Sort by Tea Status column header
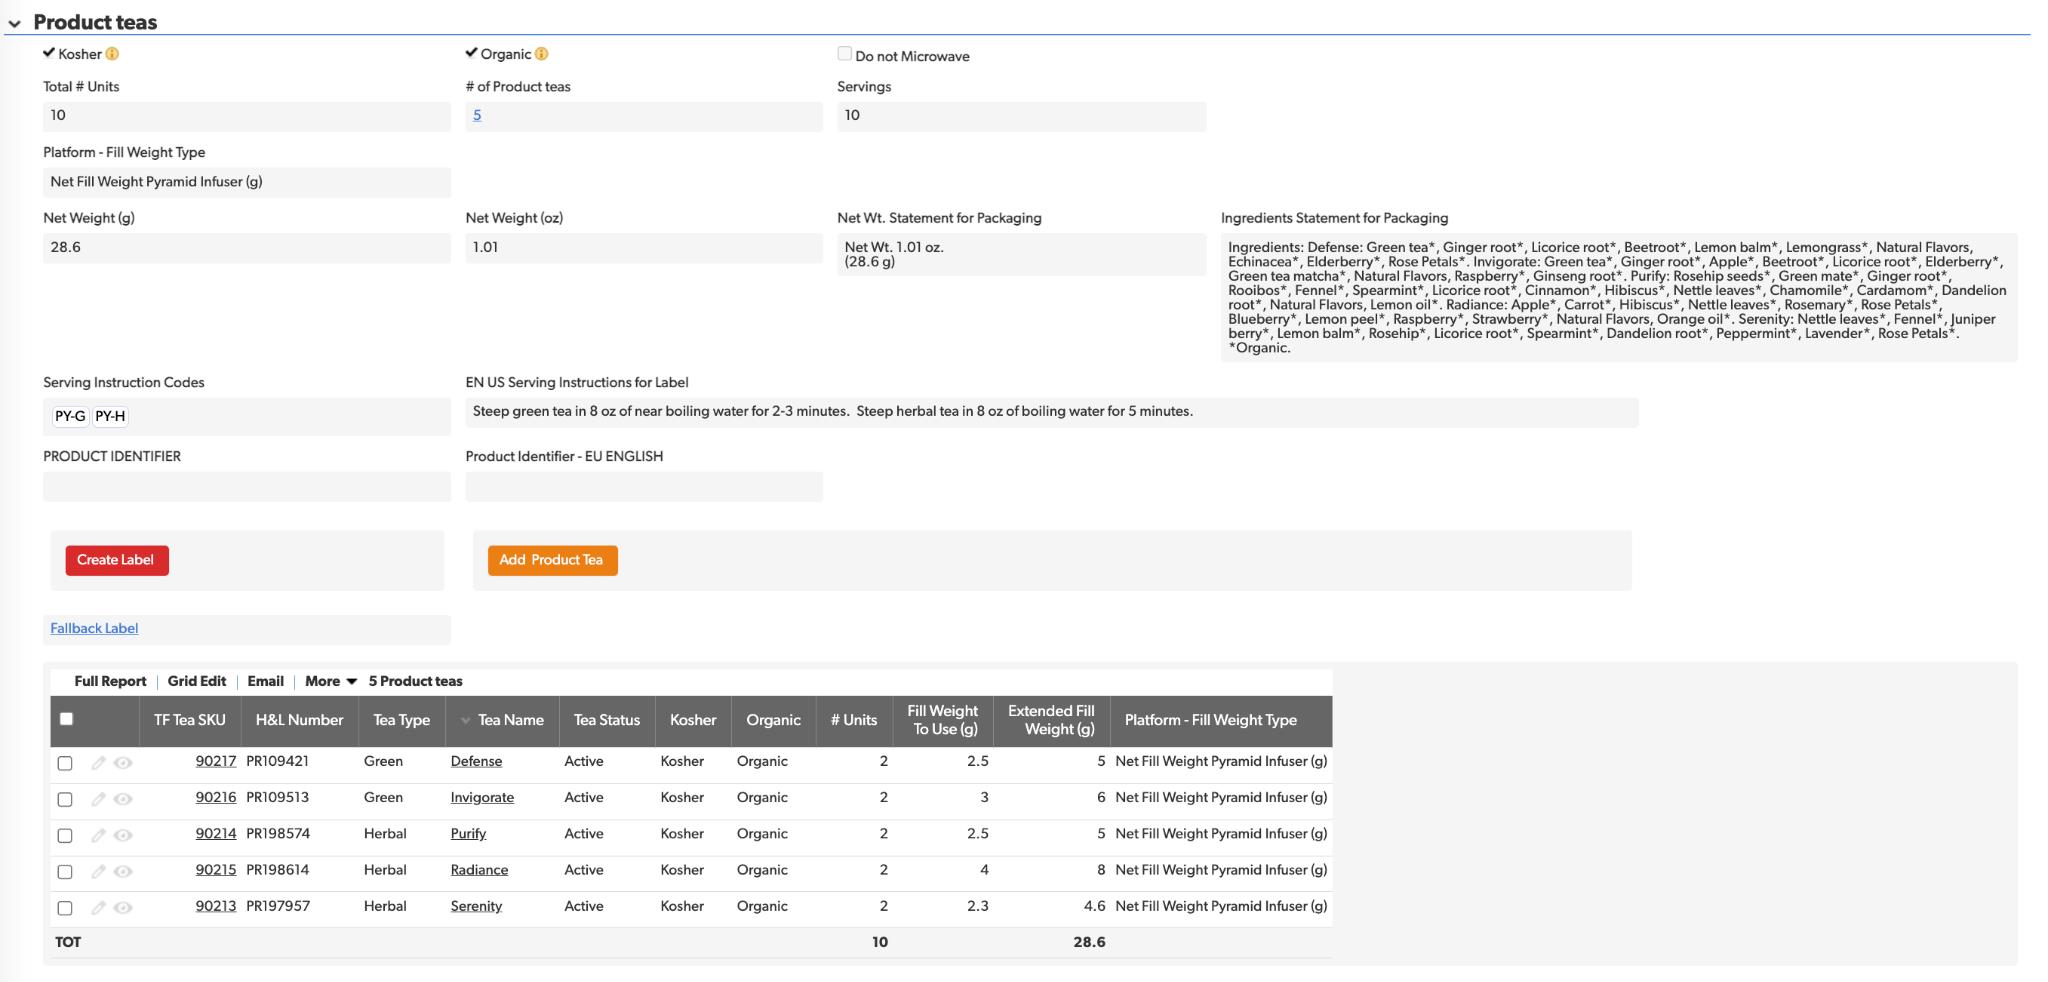 tap(606, 720)
